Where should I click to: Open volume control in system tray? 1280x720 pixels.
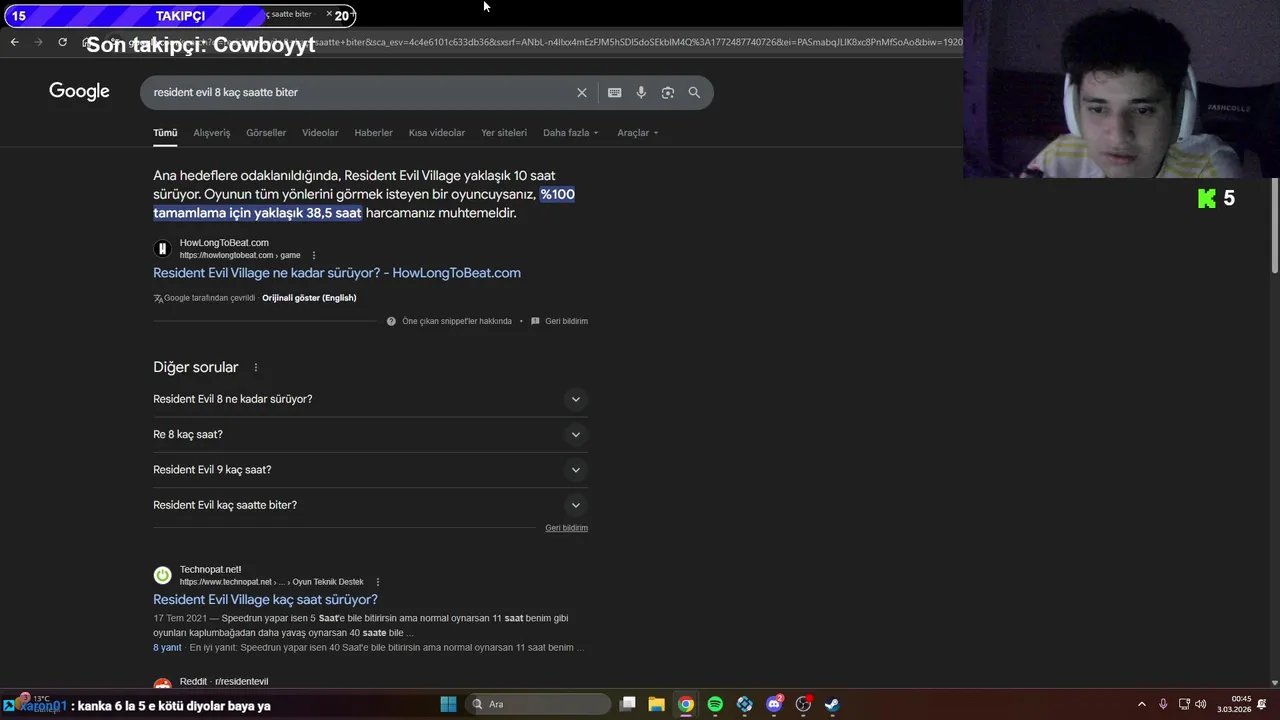(1200, 704)
